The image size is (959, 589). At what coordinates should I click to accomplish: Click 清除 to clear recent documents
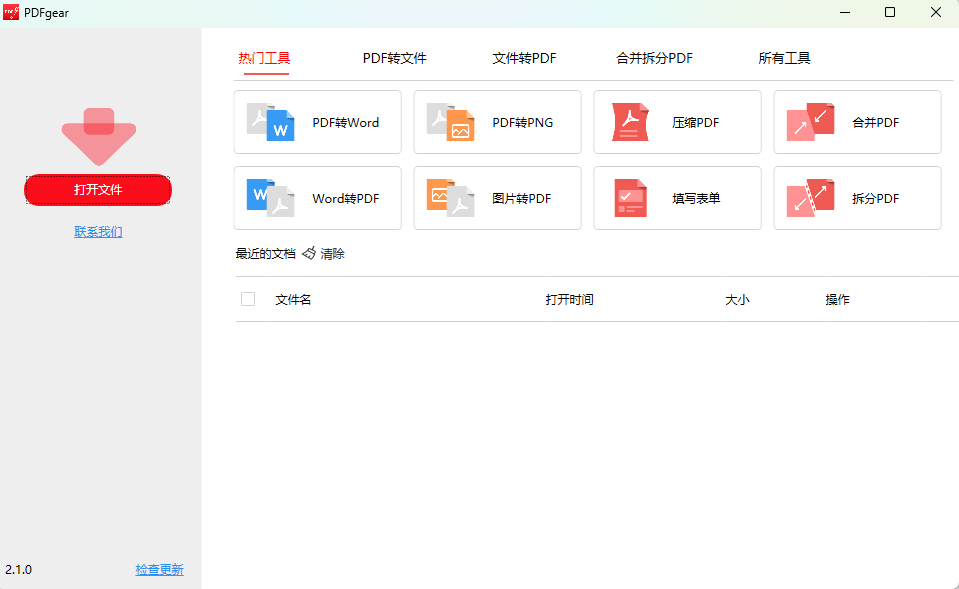pyautogui.click(x=333, y=254)
